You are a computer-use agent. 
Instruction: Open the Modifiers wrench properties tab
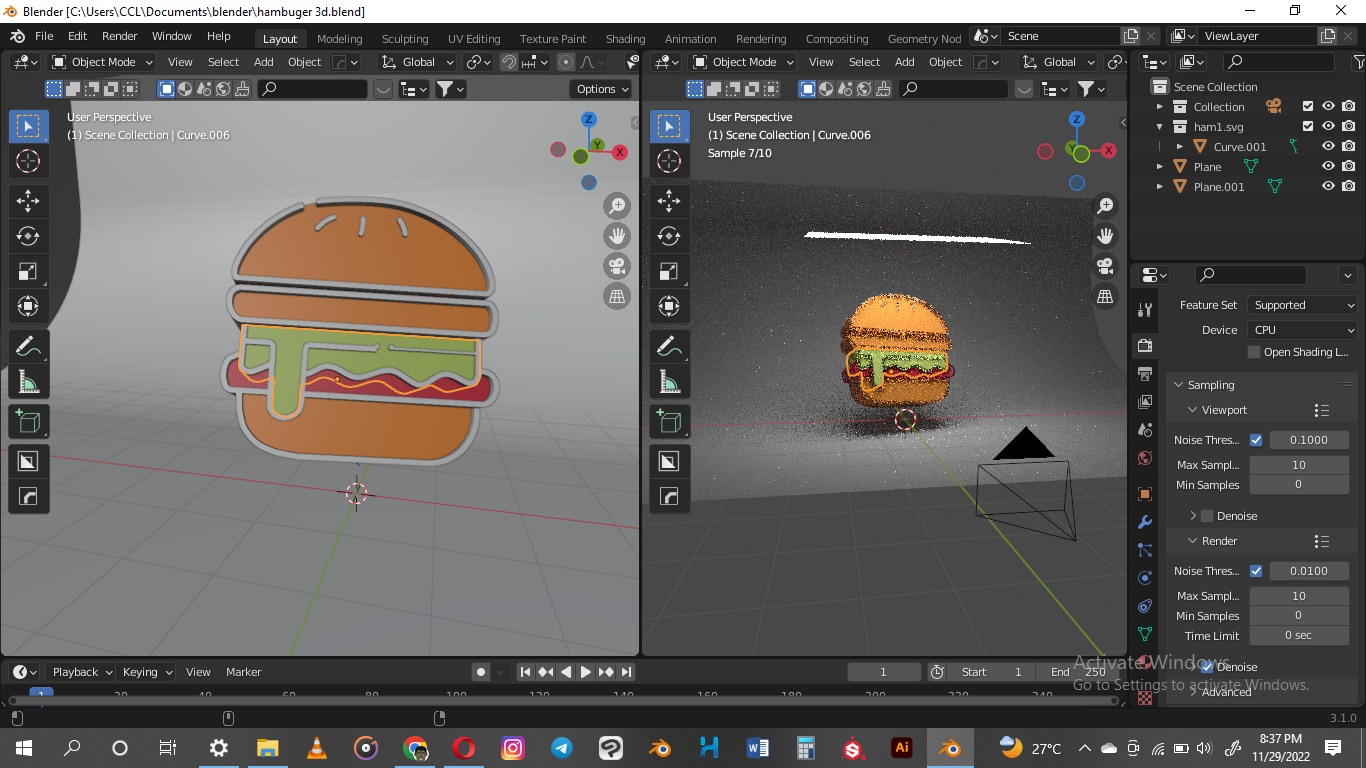(1145, 522)
